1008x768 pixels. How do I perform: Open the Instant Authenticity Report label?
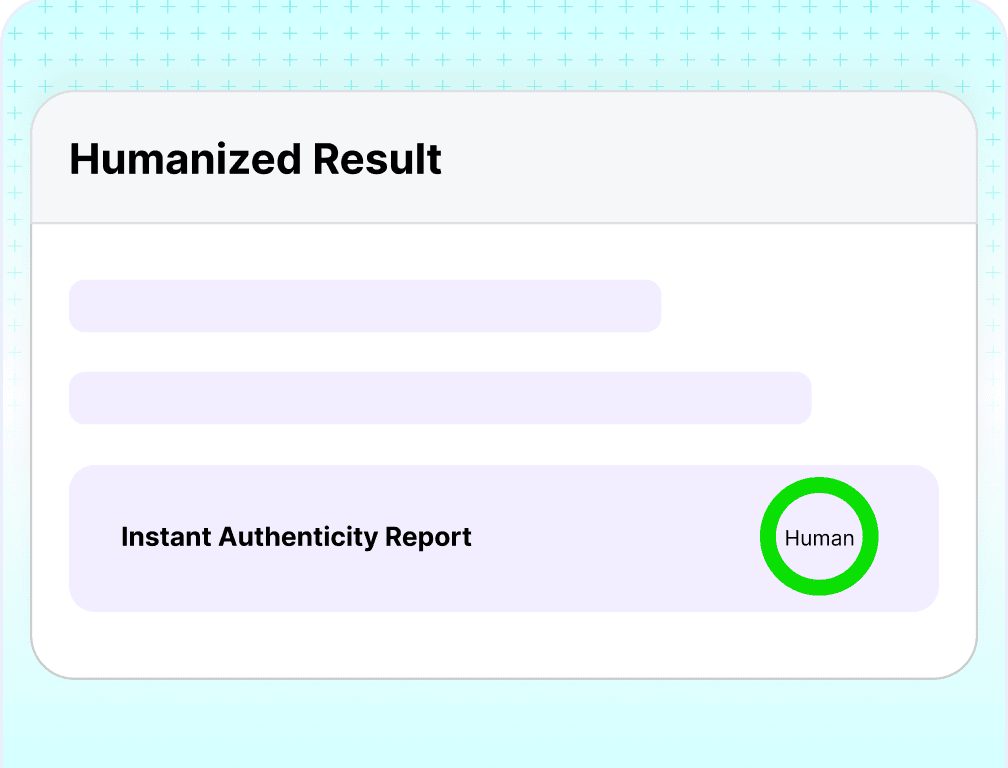296,537
